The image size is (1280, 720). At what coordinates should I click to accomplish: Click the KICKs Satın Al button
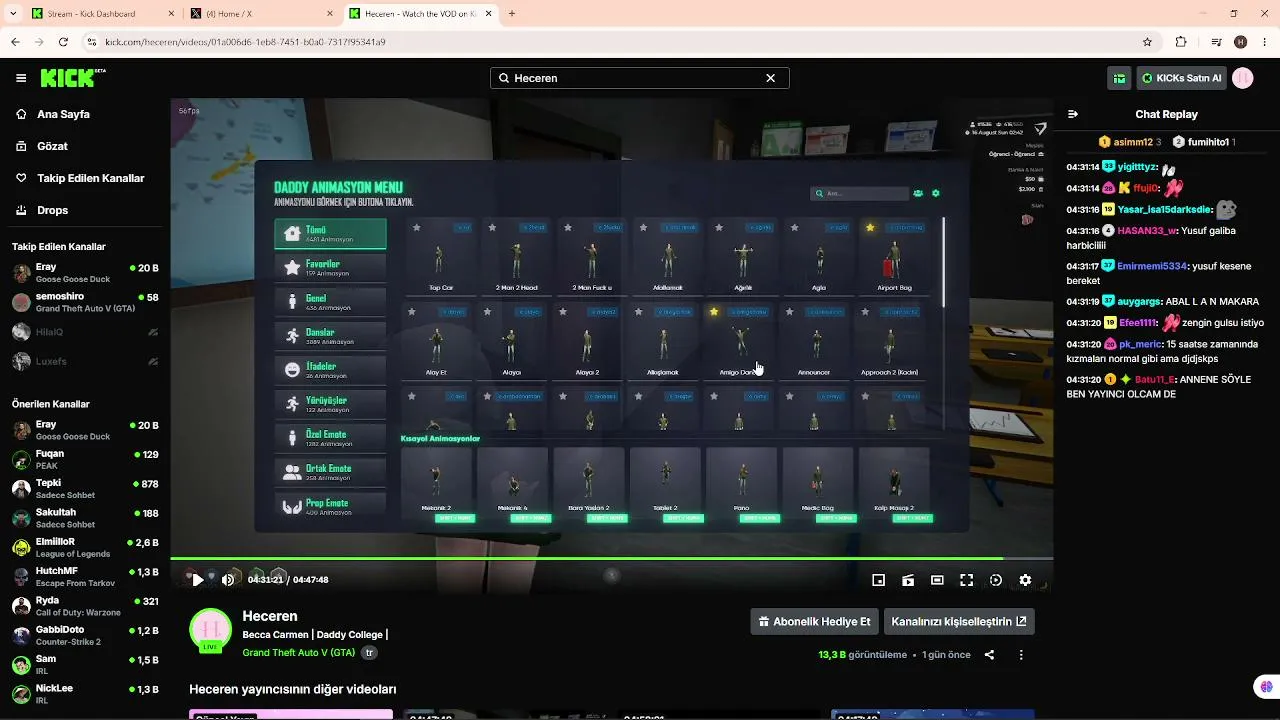1181,78
